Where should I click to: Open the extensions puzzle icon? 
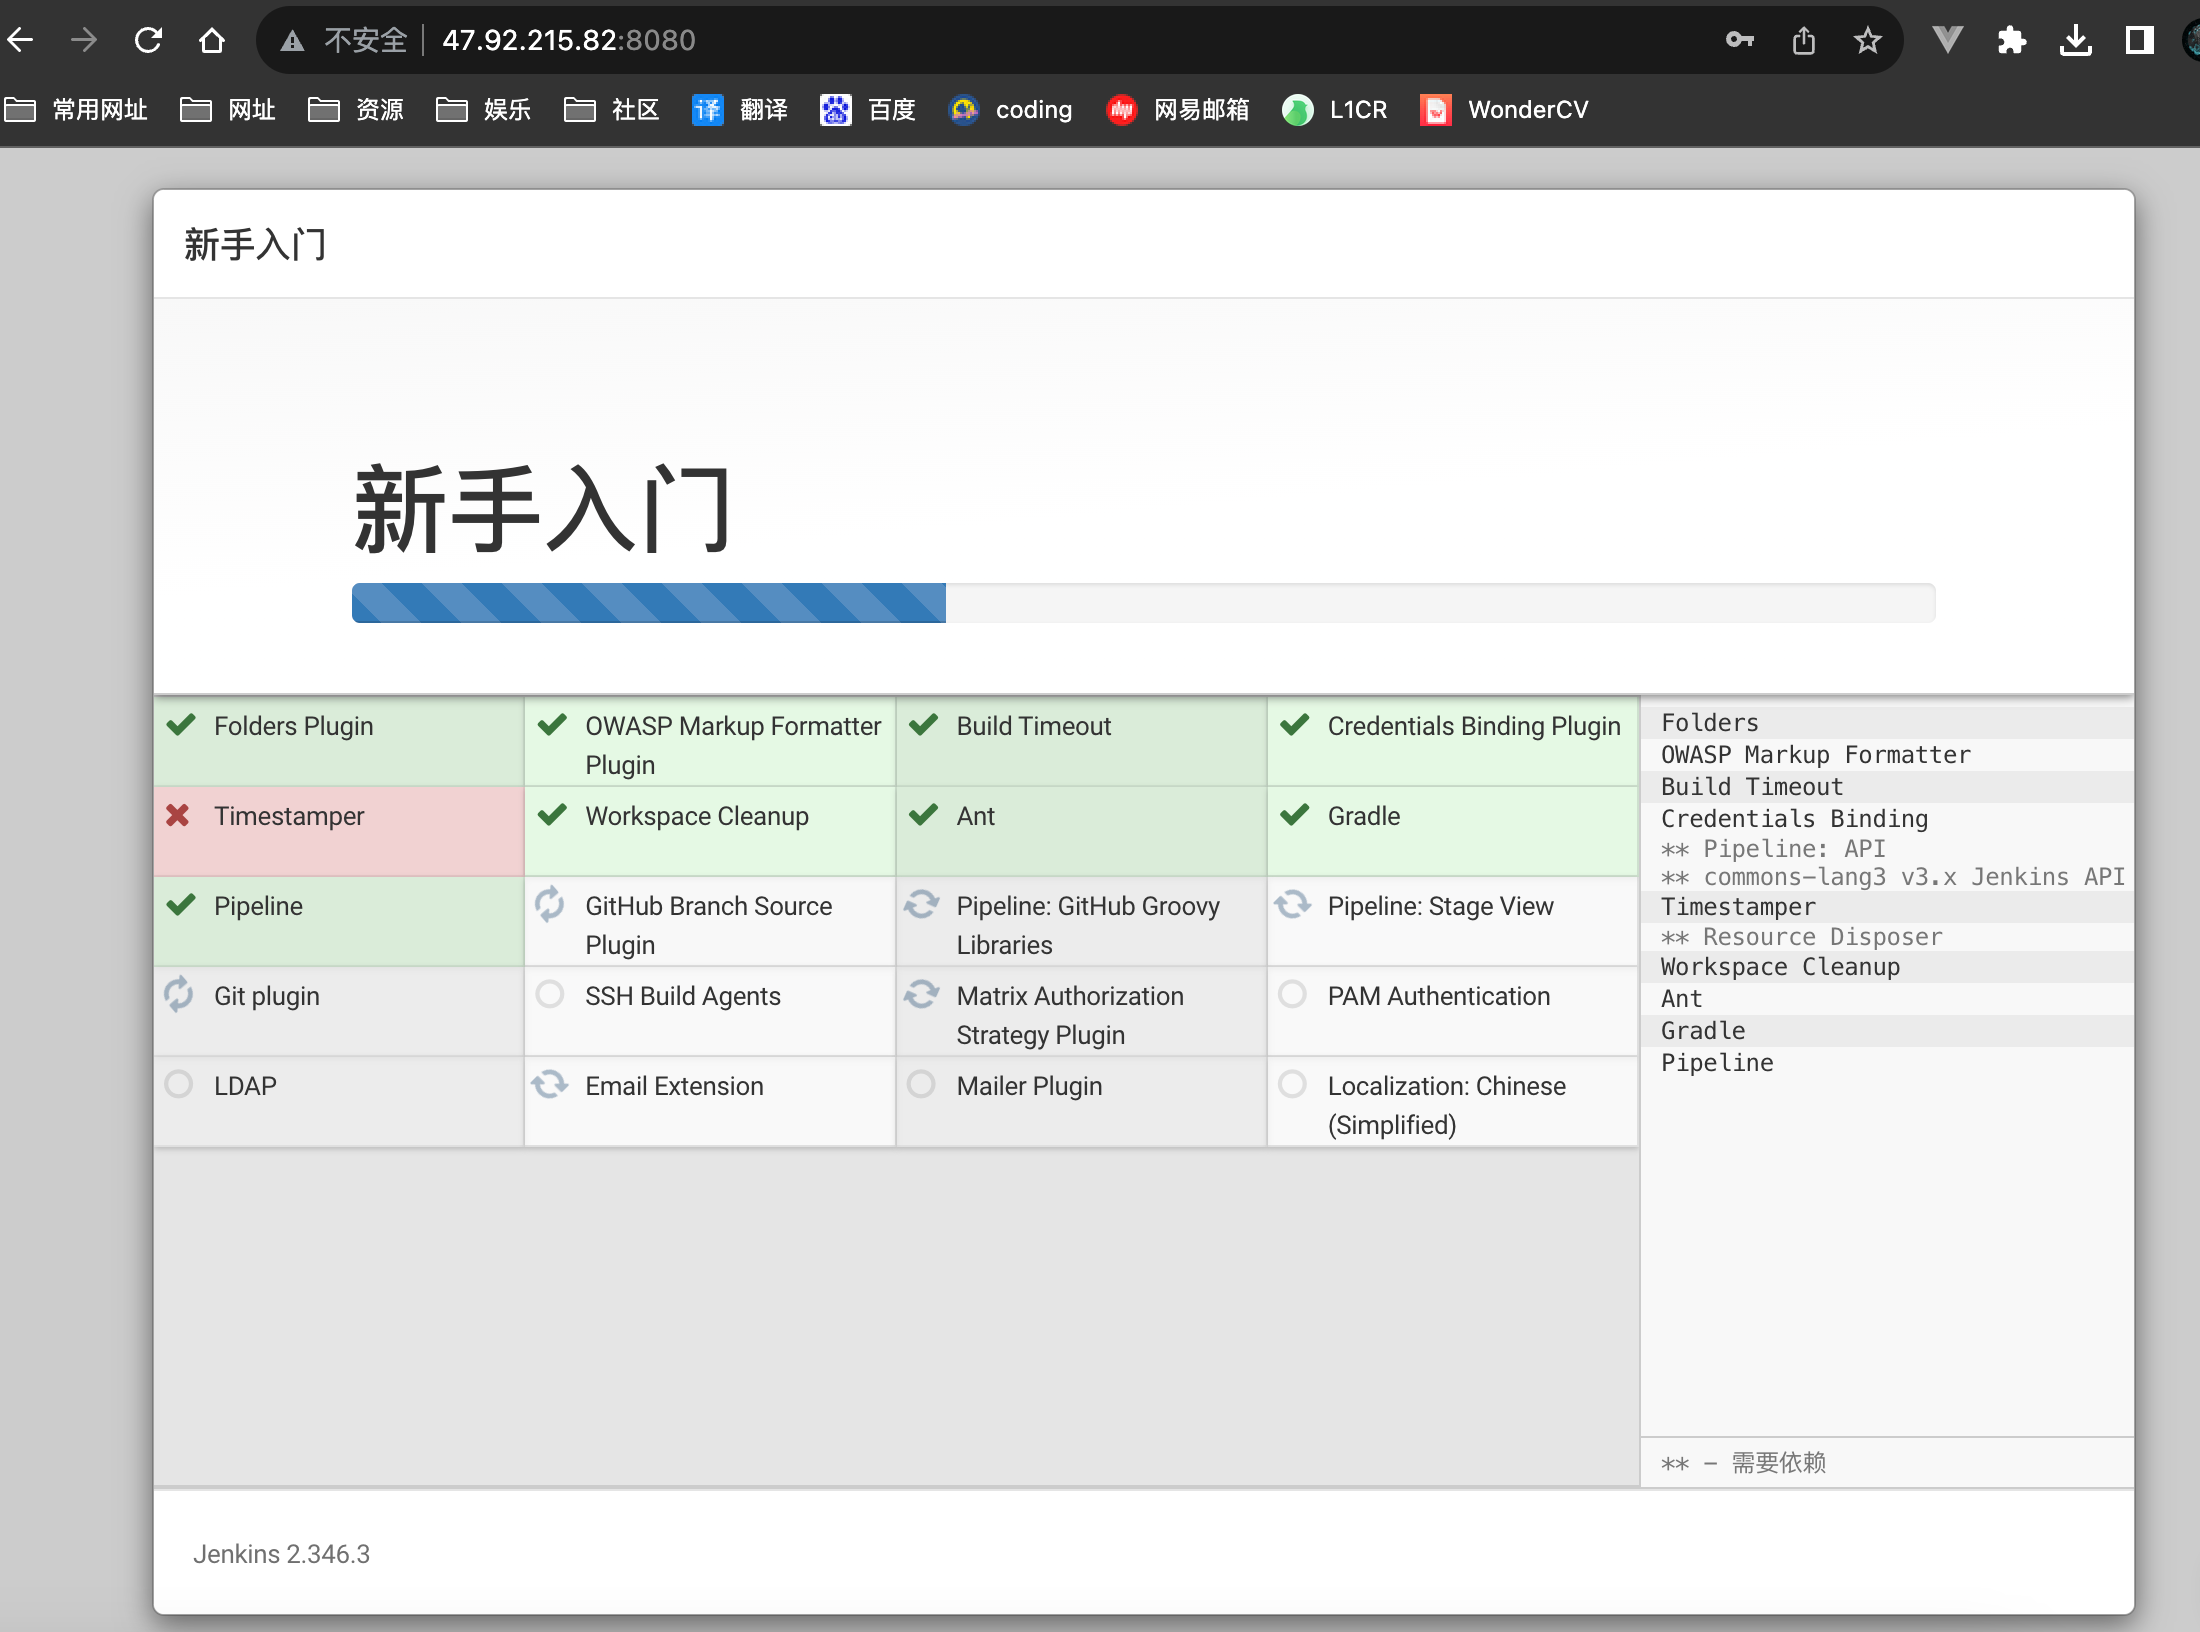[x=2011, y=40]
